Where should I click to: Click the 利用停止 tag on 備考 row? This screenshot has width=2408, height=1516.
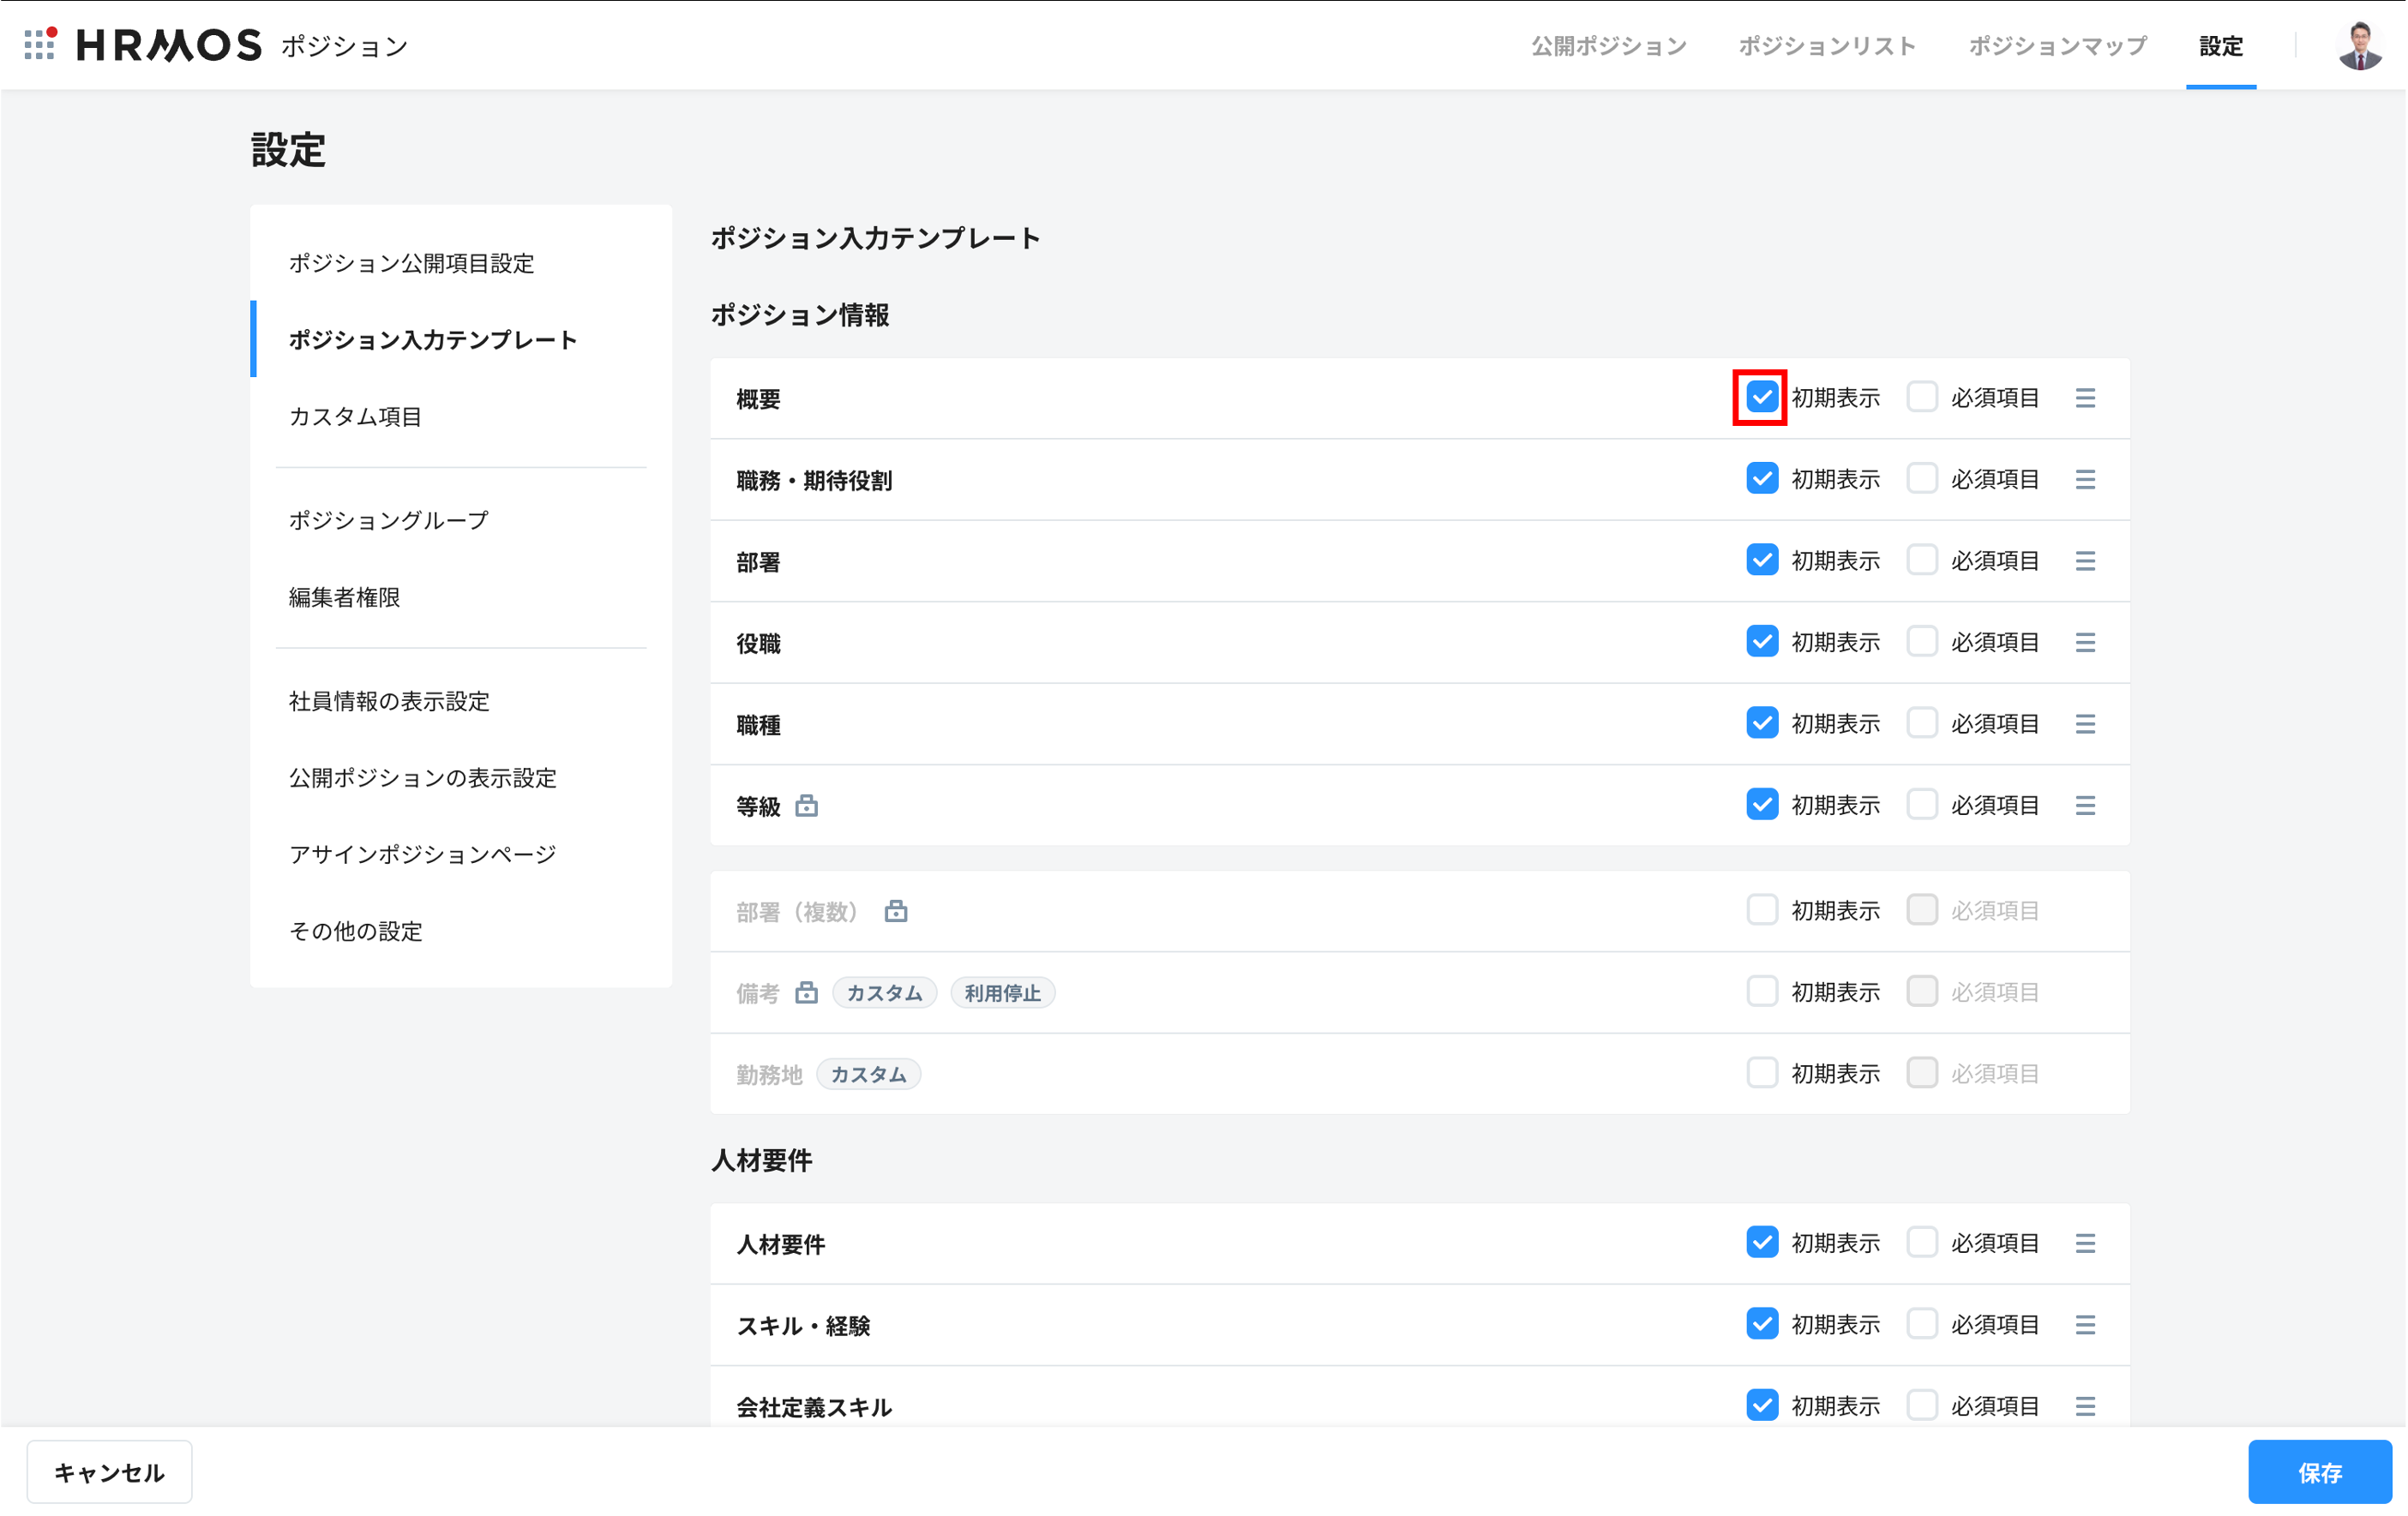(x=1003, y=993)
